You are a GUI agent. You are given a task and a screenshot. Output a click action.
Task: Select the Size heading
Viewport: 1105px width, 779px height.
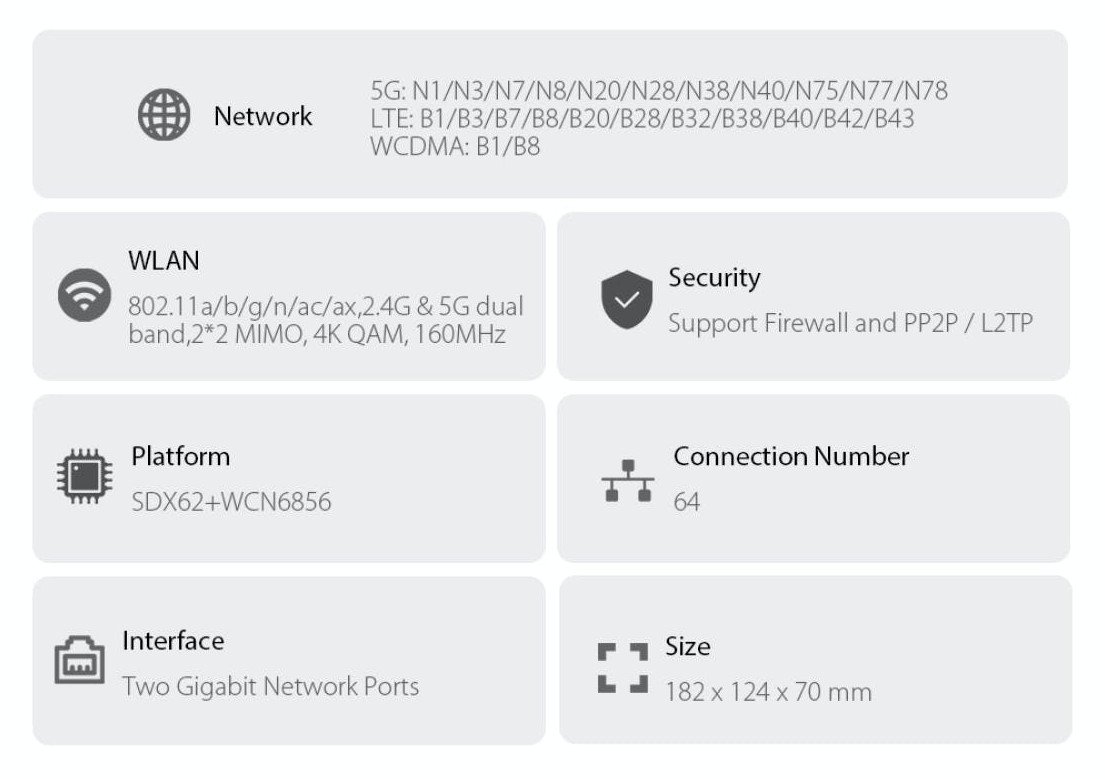[688, 647]
